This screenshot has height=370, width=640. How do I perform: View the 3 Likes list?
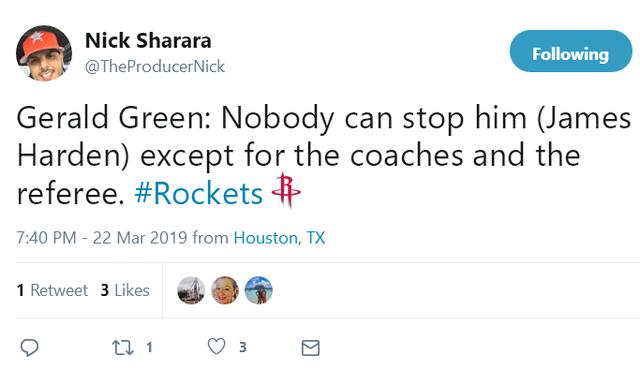pyautogui.click(x=125, y=290)
